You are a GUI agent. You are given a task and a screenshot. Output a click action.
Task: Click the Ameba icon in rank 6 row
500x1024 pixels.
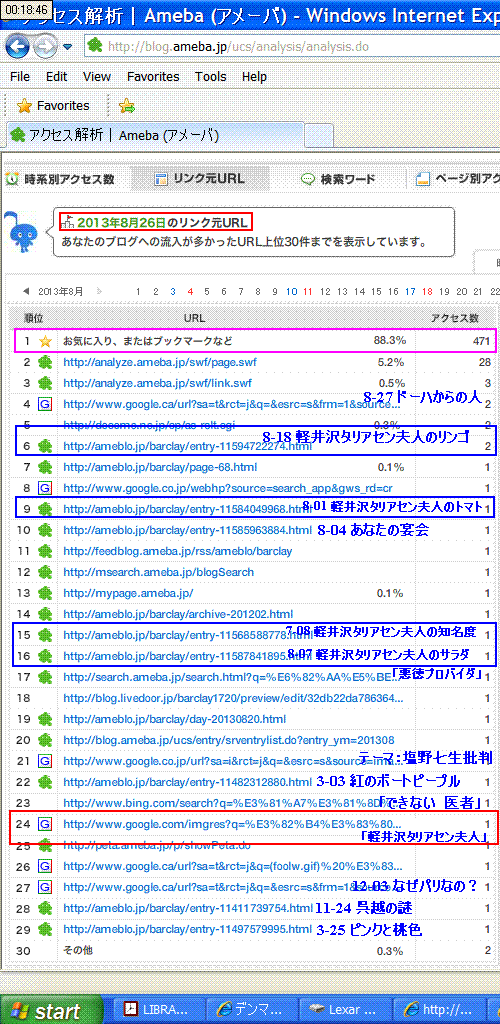click(x=45, y=447)
